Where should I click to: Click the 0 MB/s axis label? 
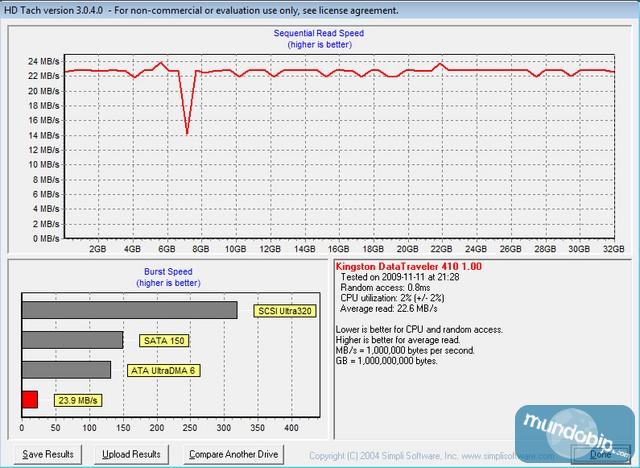(x=46, y=238)
